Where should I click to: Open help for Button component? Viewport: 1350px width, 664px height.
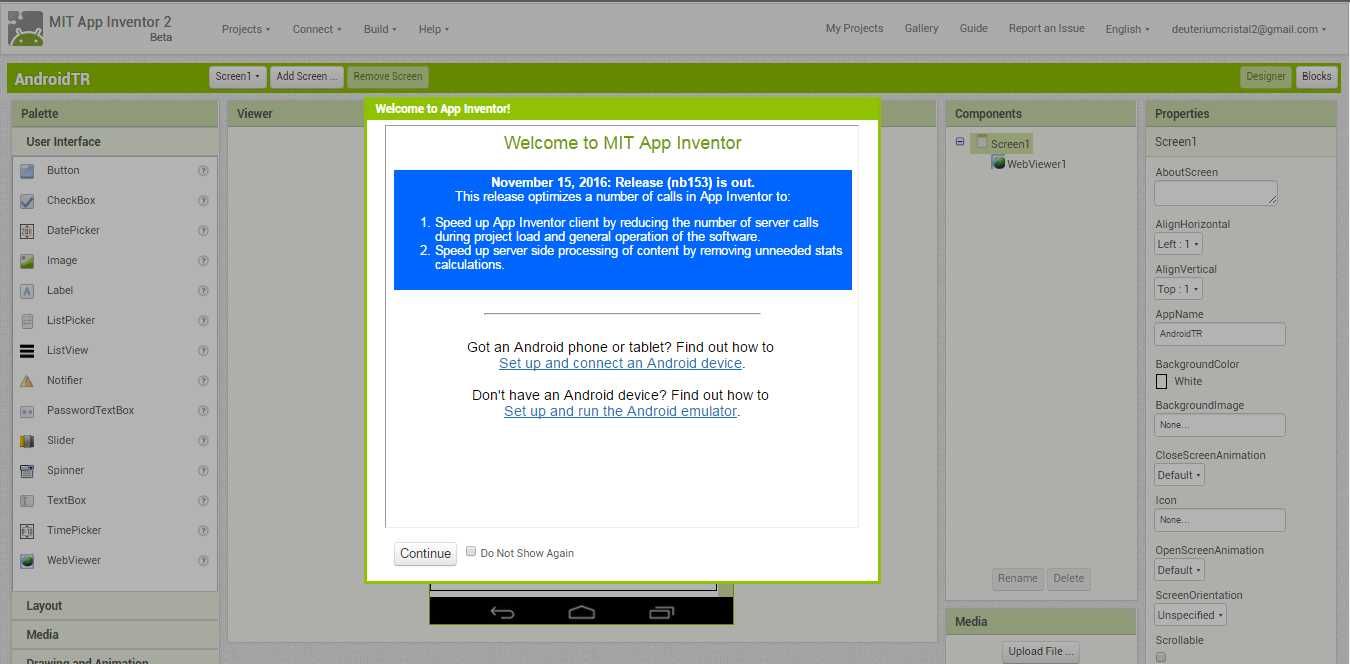click(x=203, y=171)
